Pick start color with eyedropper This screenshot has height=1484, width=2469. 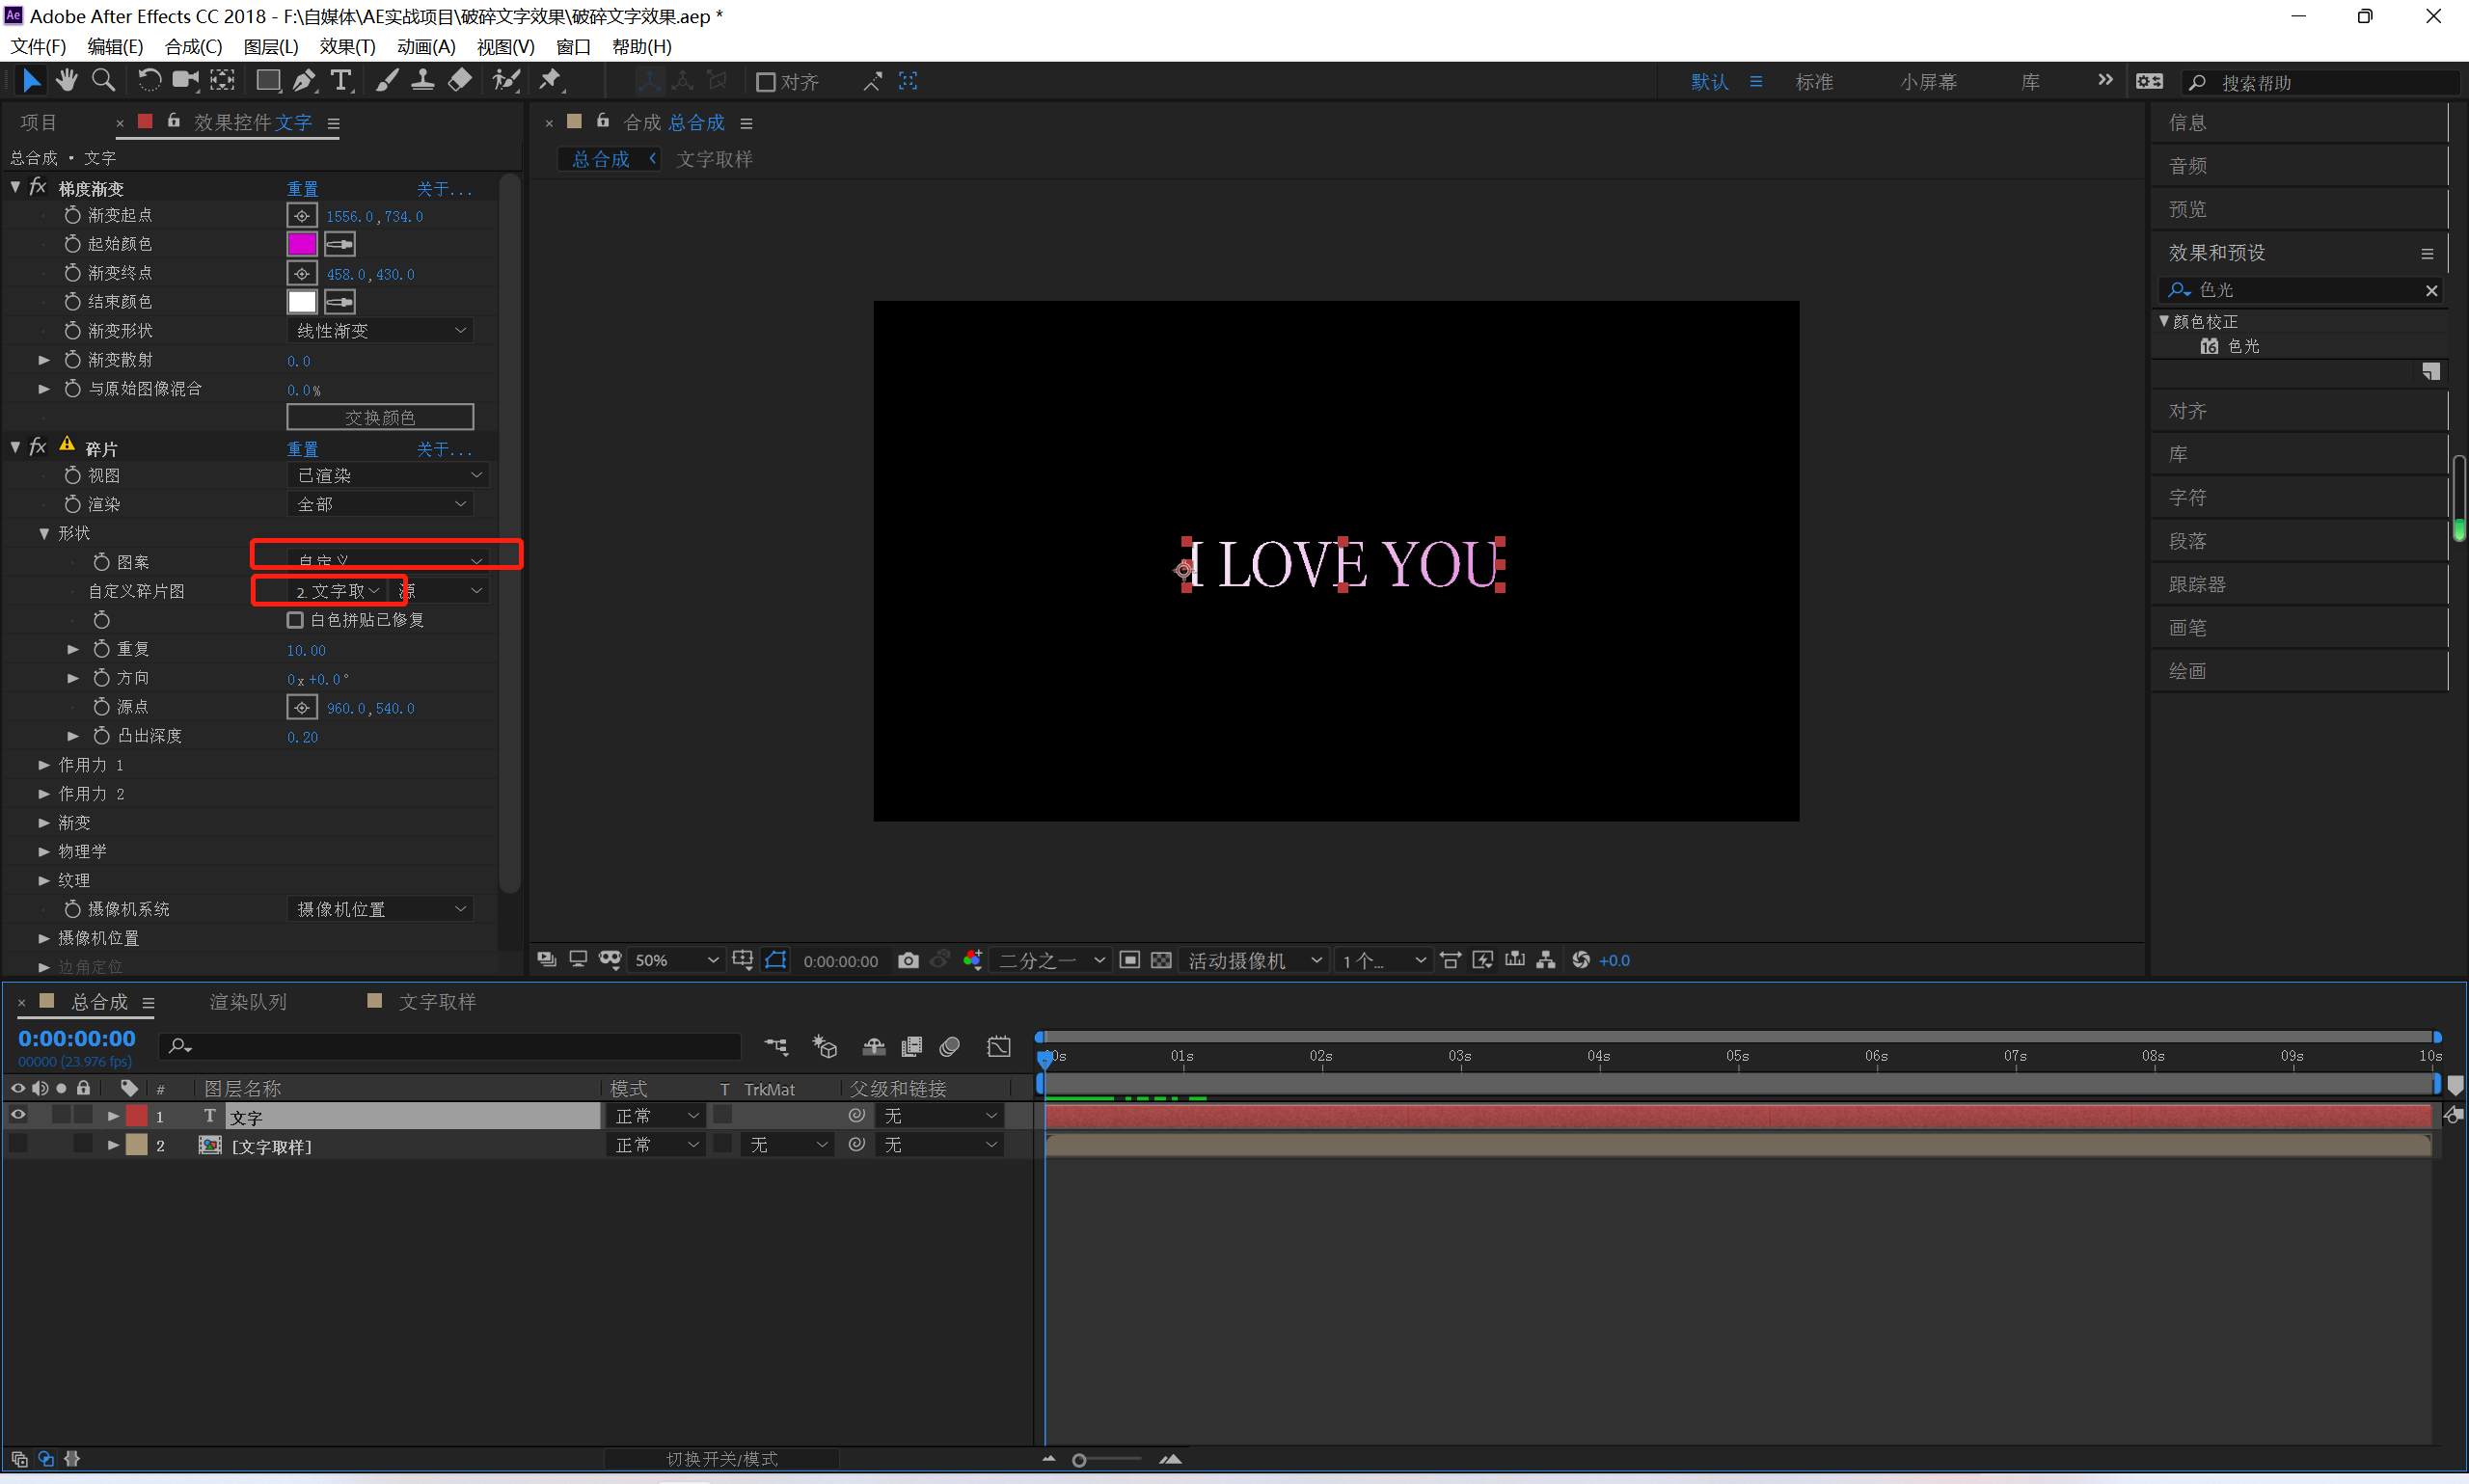(x=340, y=244)
